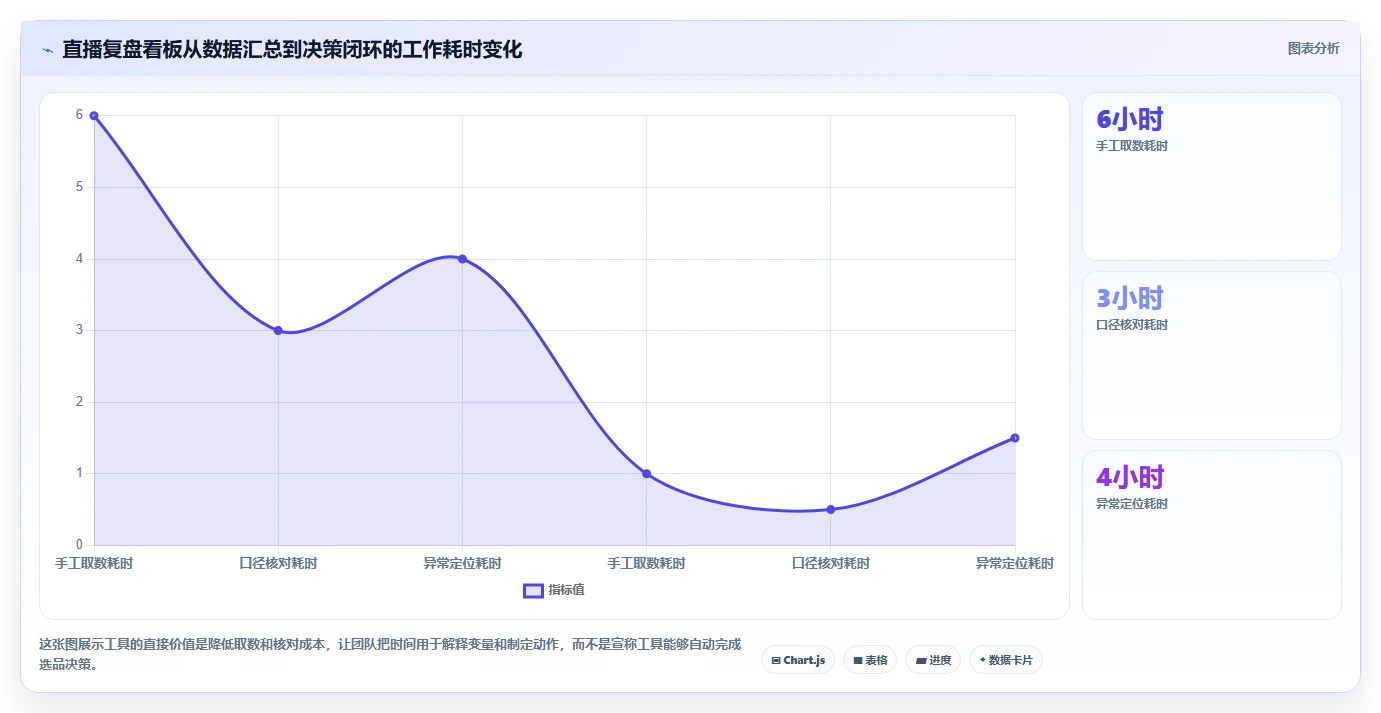This screenshot has width=1381, height=713.
Task: Select the 进度 tag pill
Action: 933,660
